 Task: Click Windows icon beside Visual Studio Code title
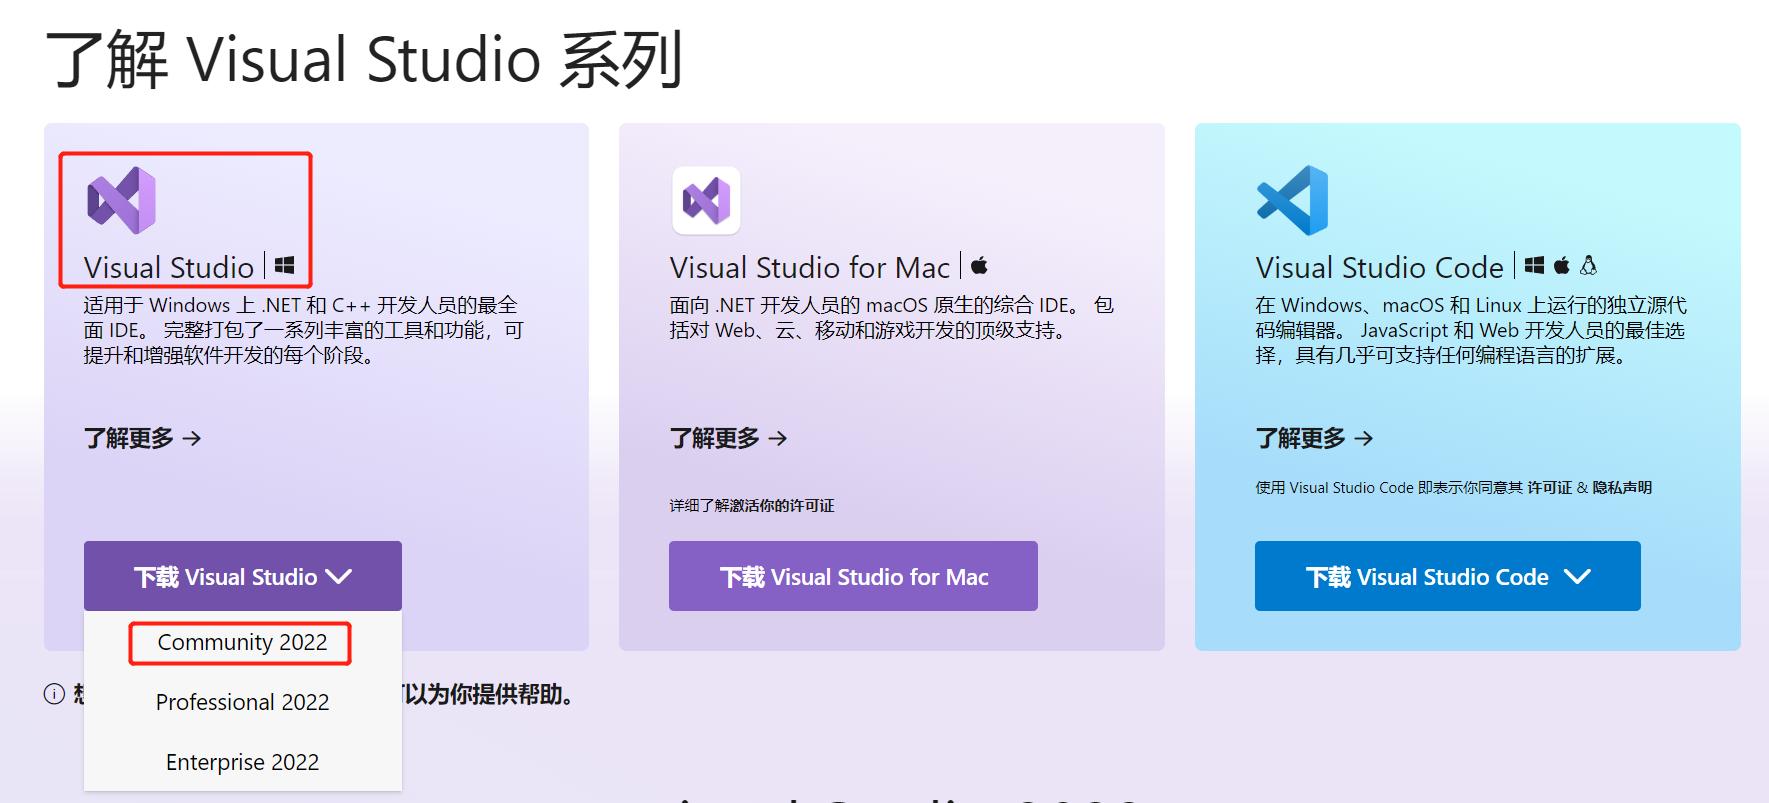pyautogui.click(x=1534, y=265)
